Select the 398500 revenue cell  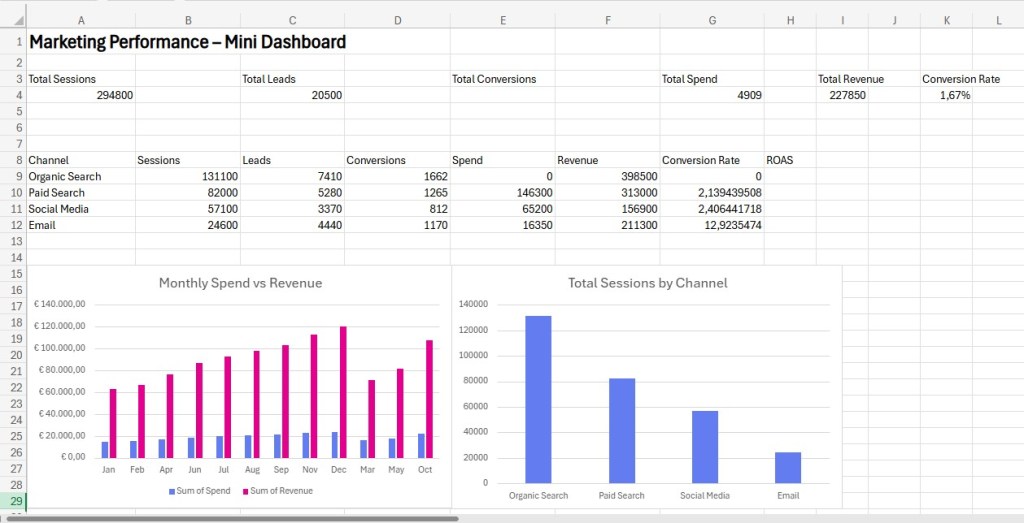pyautogui.click(x=607, y=176)
